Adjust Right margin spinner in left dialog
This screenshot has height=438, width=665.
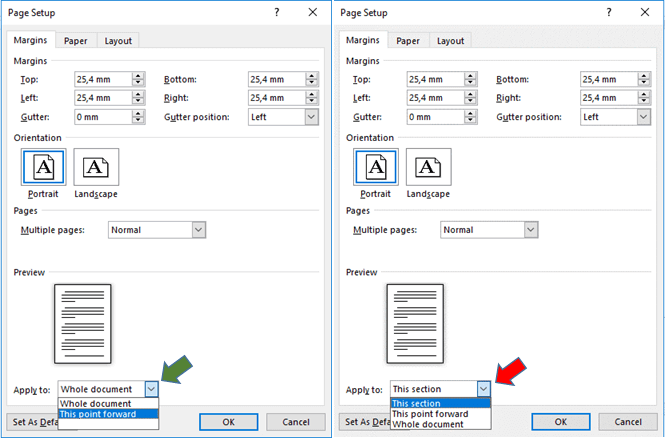[312, 98]
